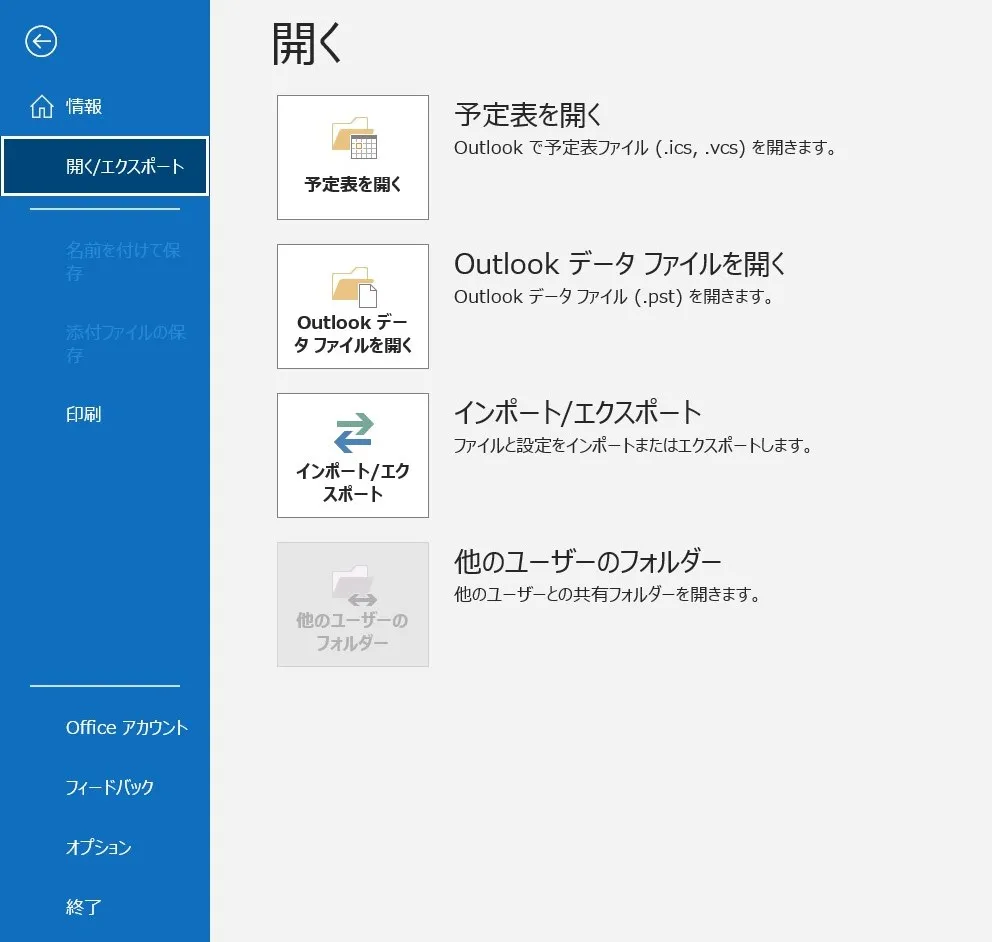The height and width of the screenshot is (942, 992).
Task: Click the back arrow circle icon
Action: point(41,42)
